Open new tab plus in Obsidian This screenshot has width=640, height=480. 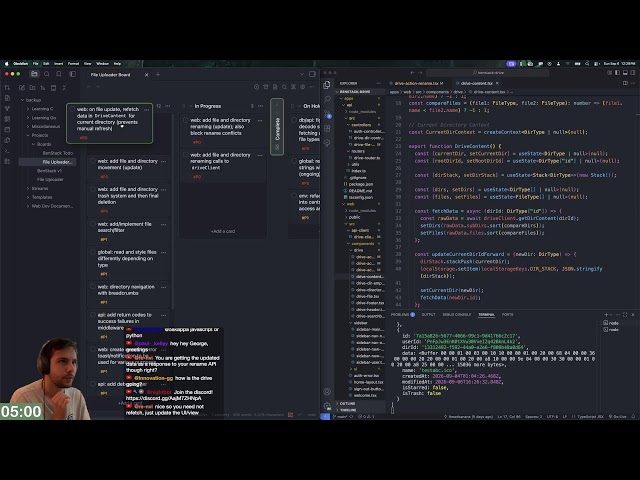[x=158, y=74]
